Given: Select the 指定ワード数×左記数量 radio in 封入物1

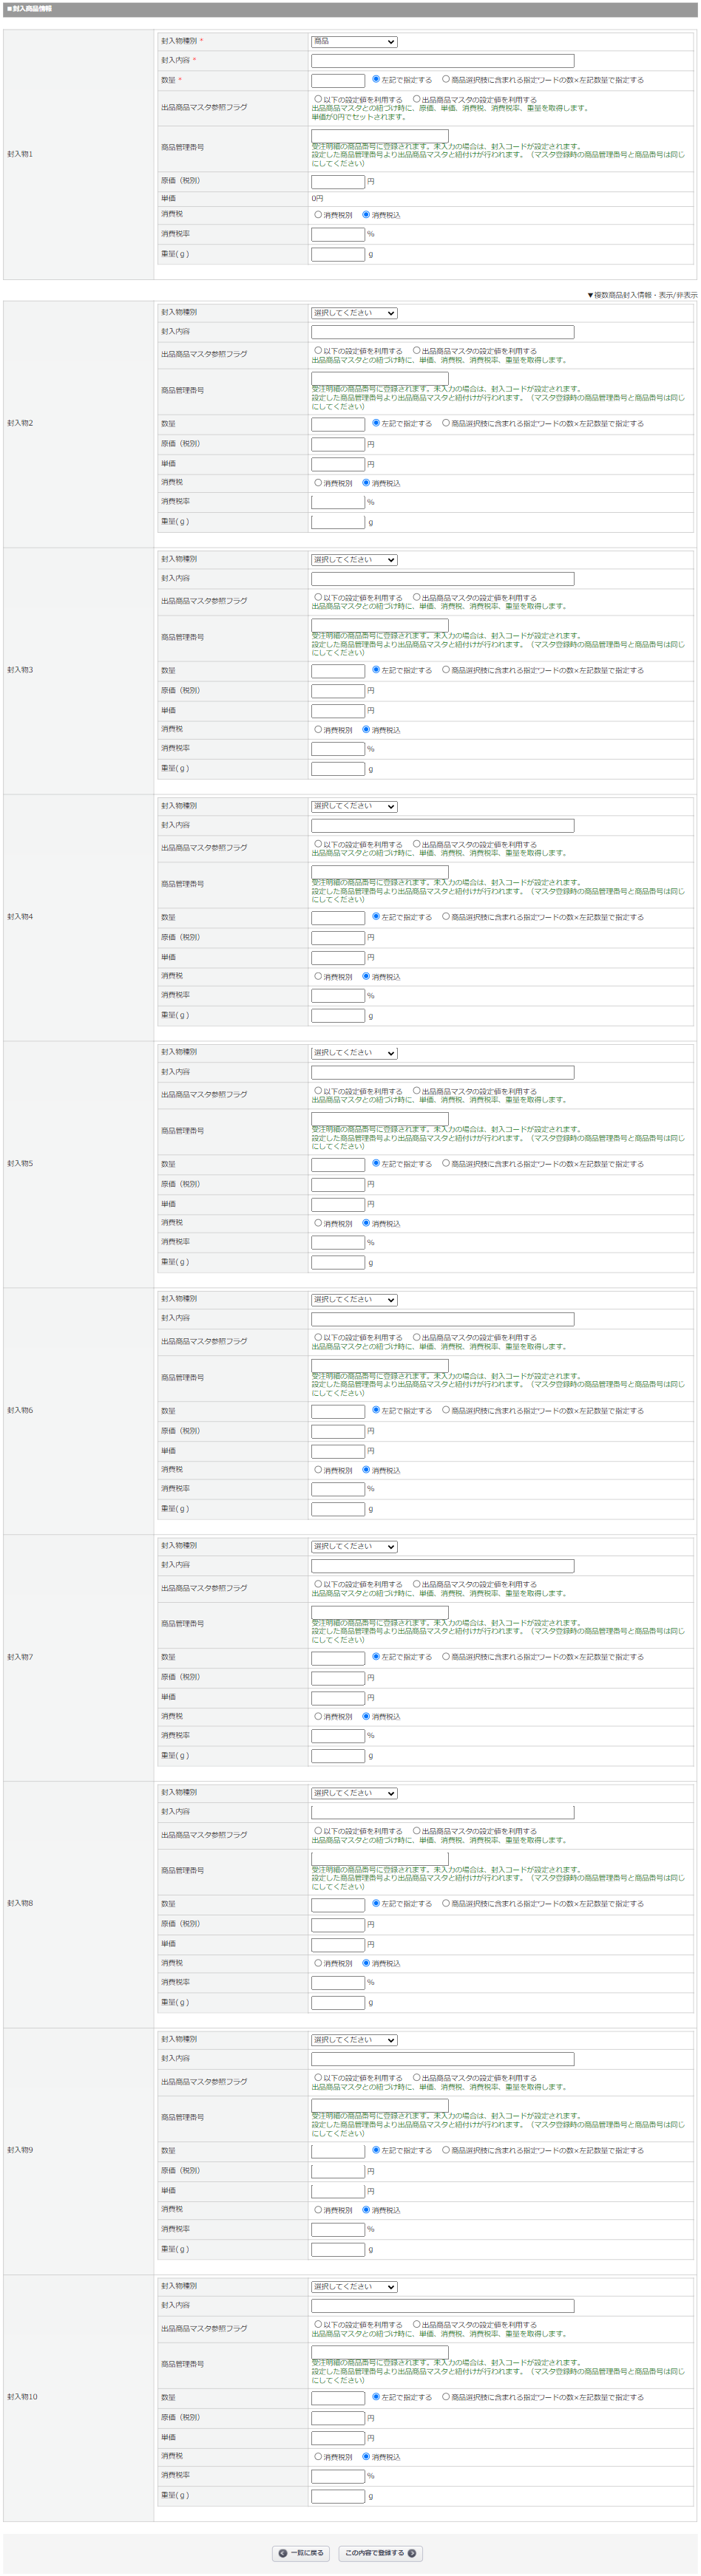Looking at the screenshot, I should 446,79.
